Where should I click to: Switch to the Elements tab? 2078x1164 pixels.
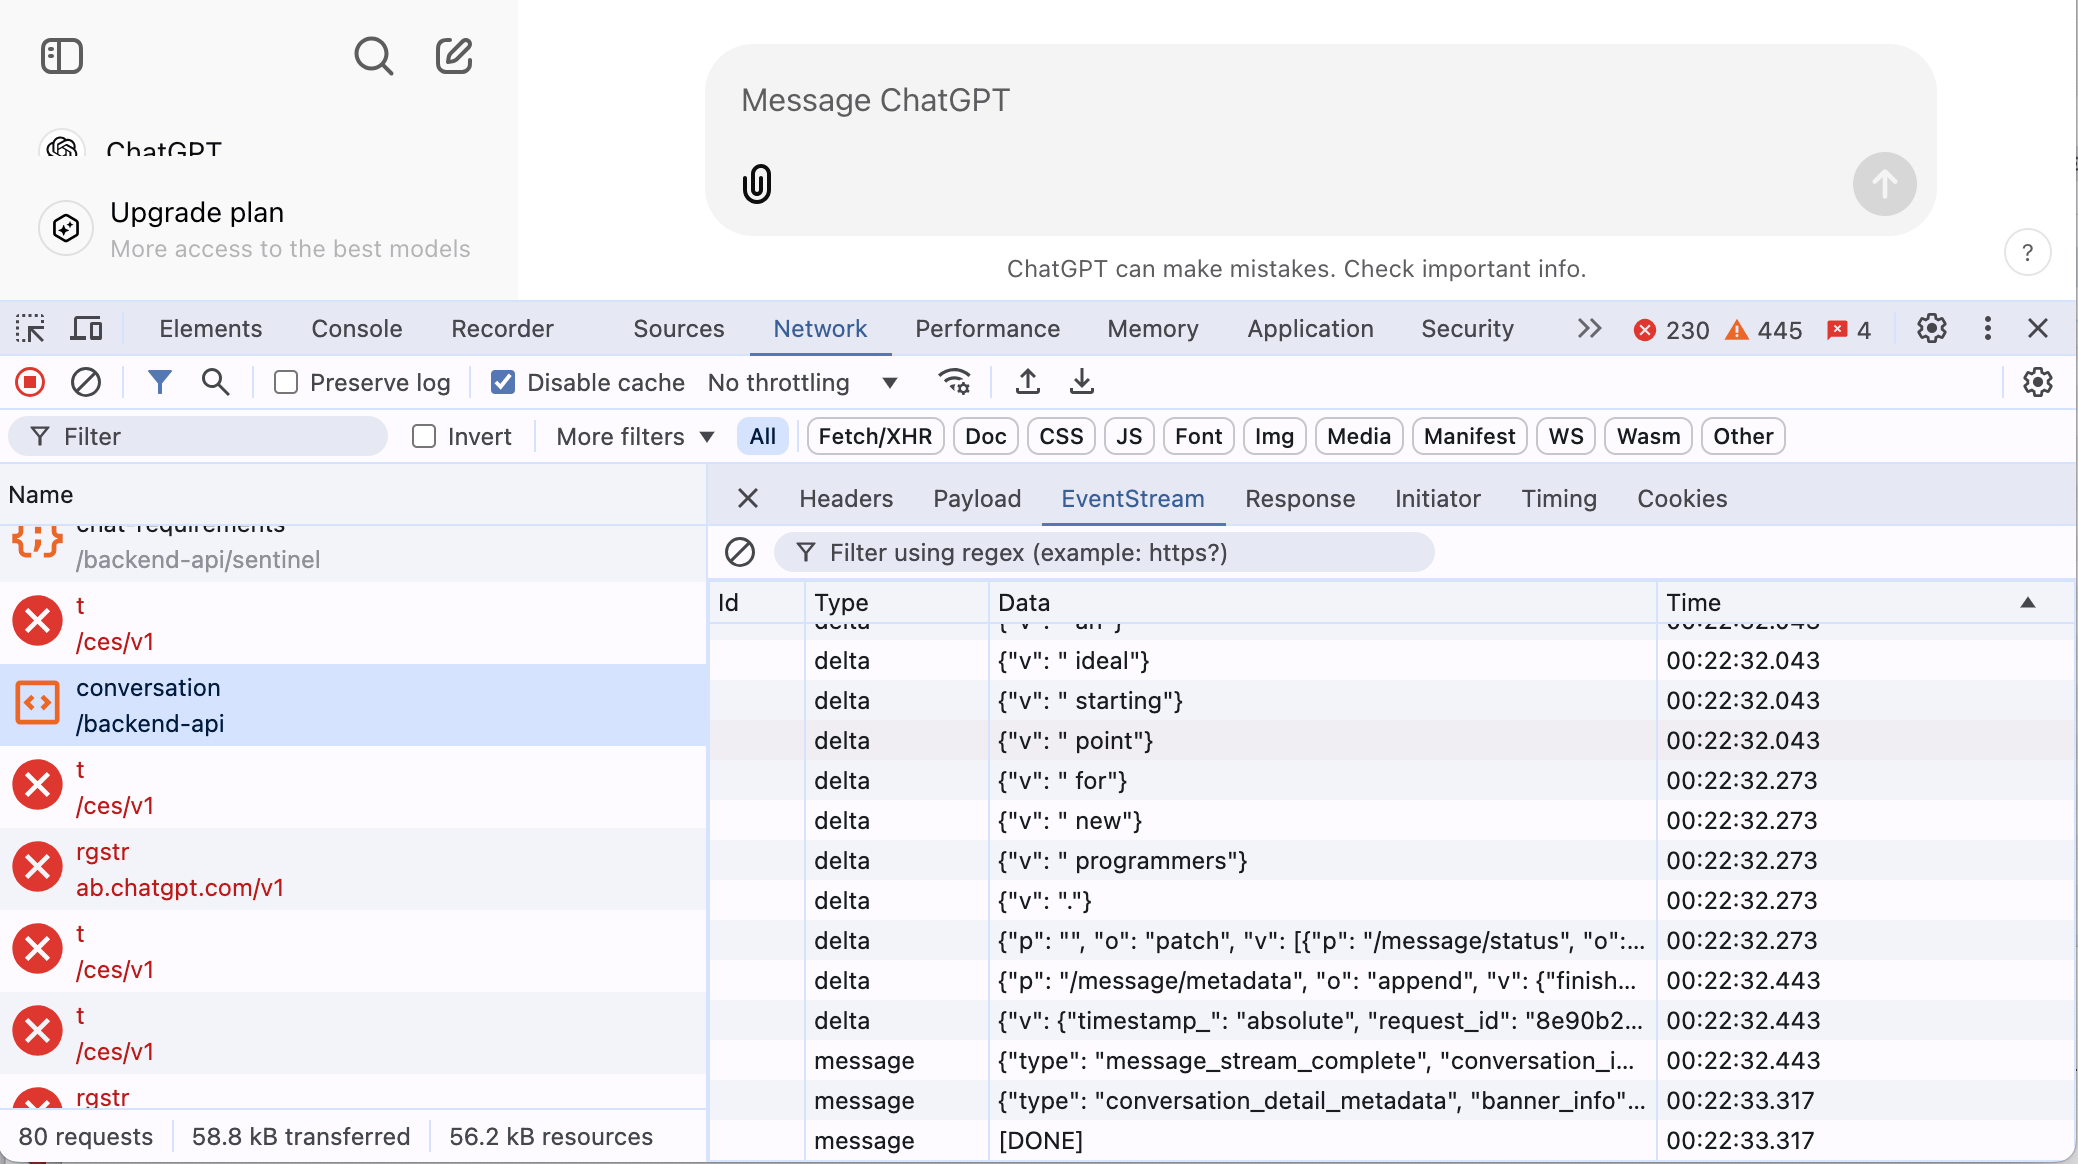[x=210, y=329]
